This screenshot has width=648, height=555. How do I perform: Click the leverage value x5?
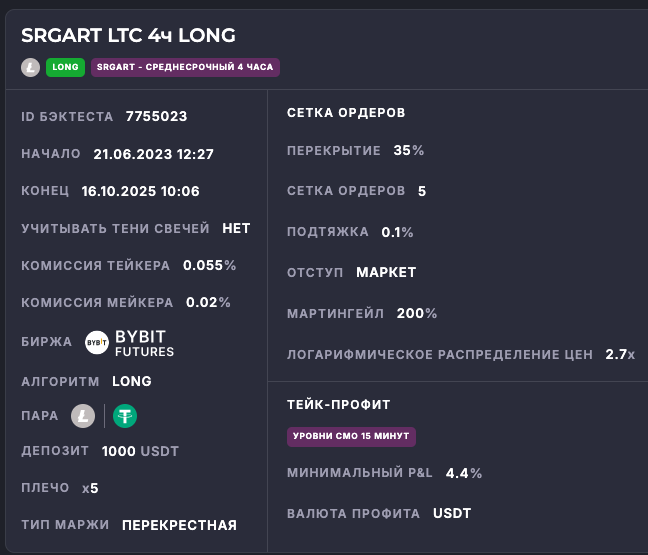90,488
